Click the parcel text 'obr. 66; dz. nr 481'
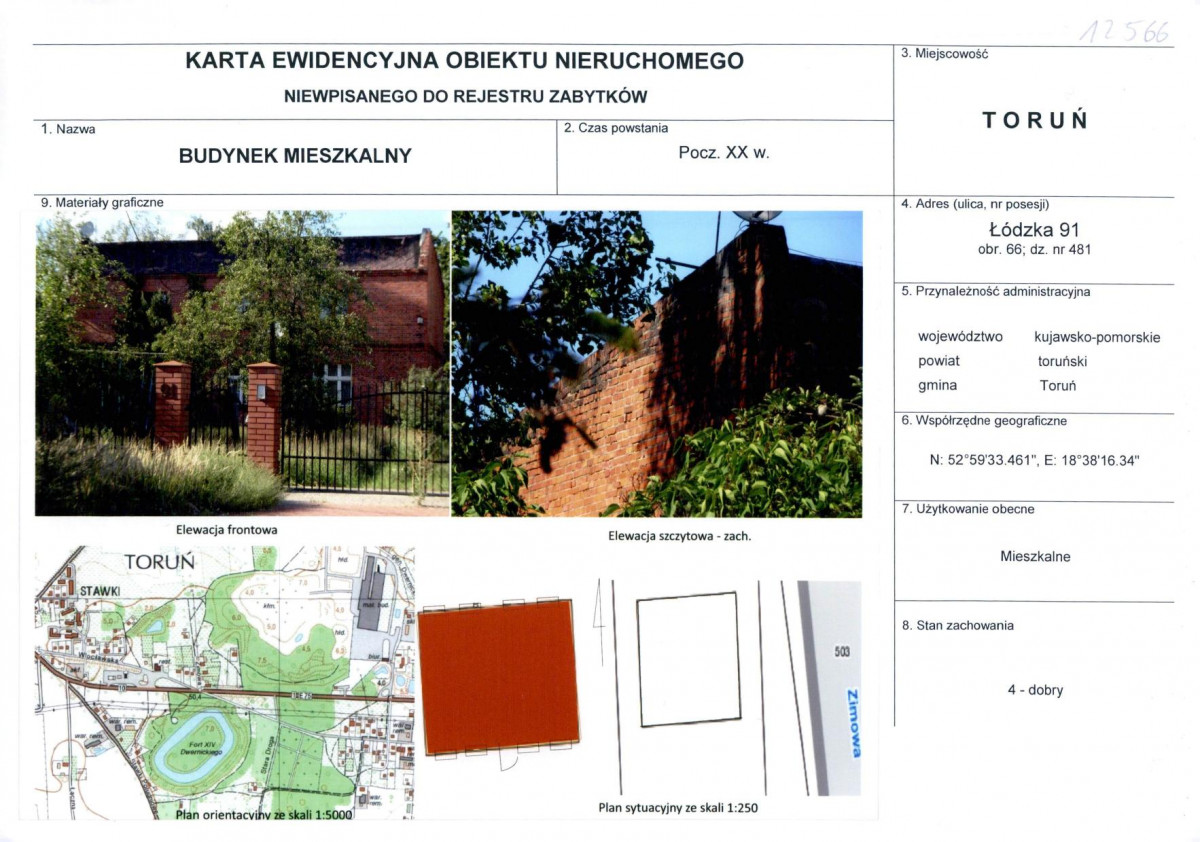1200x842 pixels. coord(1034,250)
